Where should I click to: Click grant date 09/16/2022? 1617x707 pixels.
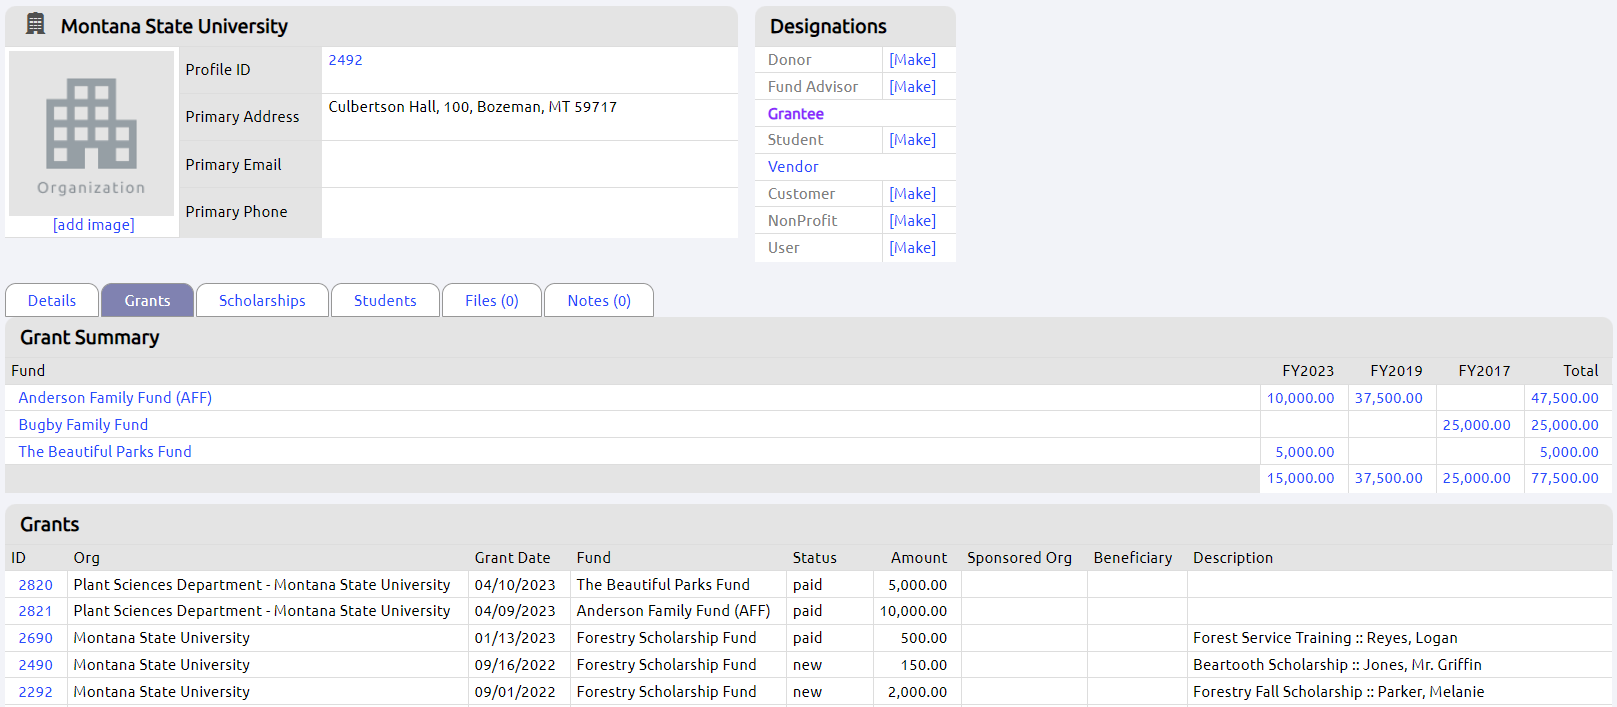515,665
